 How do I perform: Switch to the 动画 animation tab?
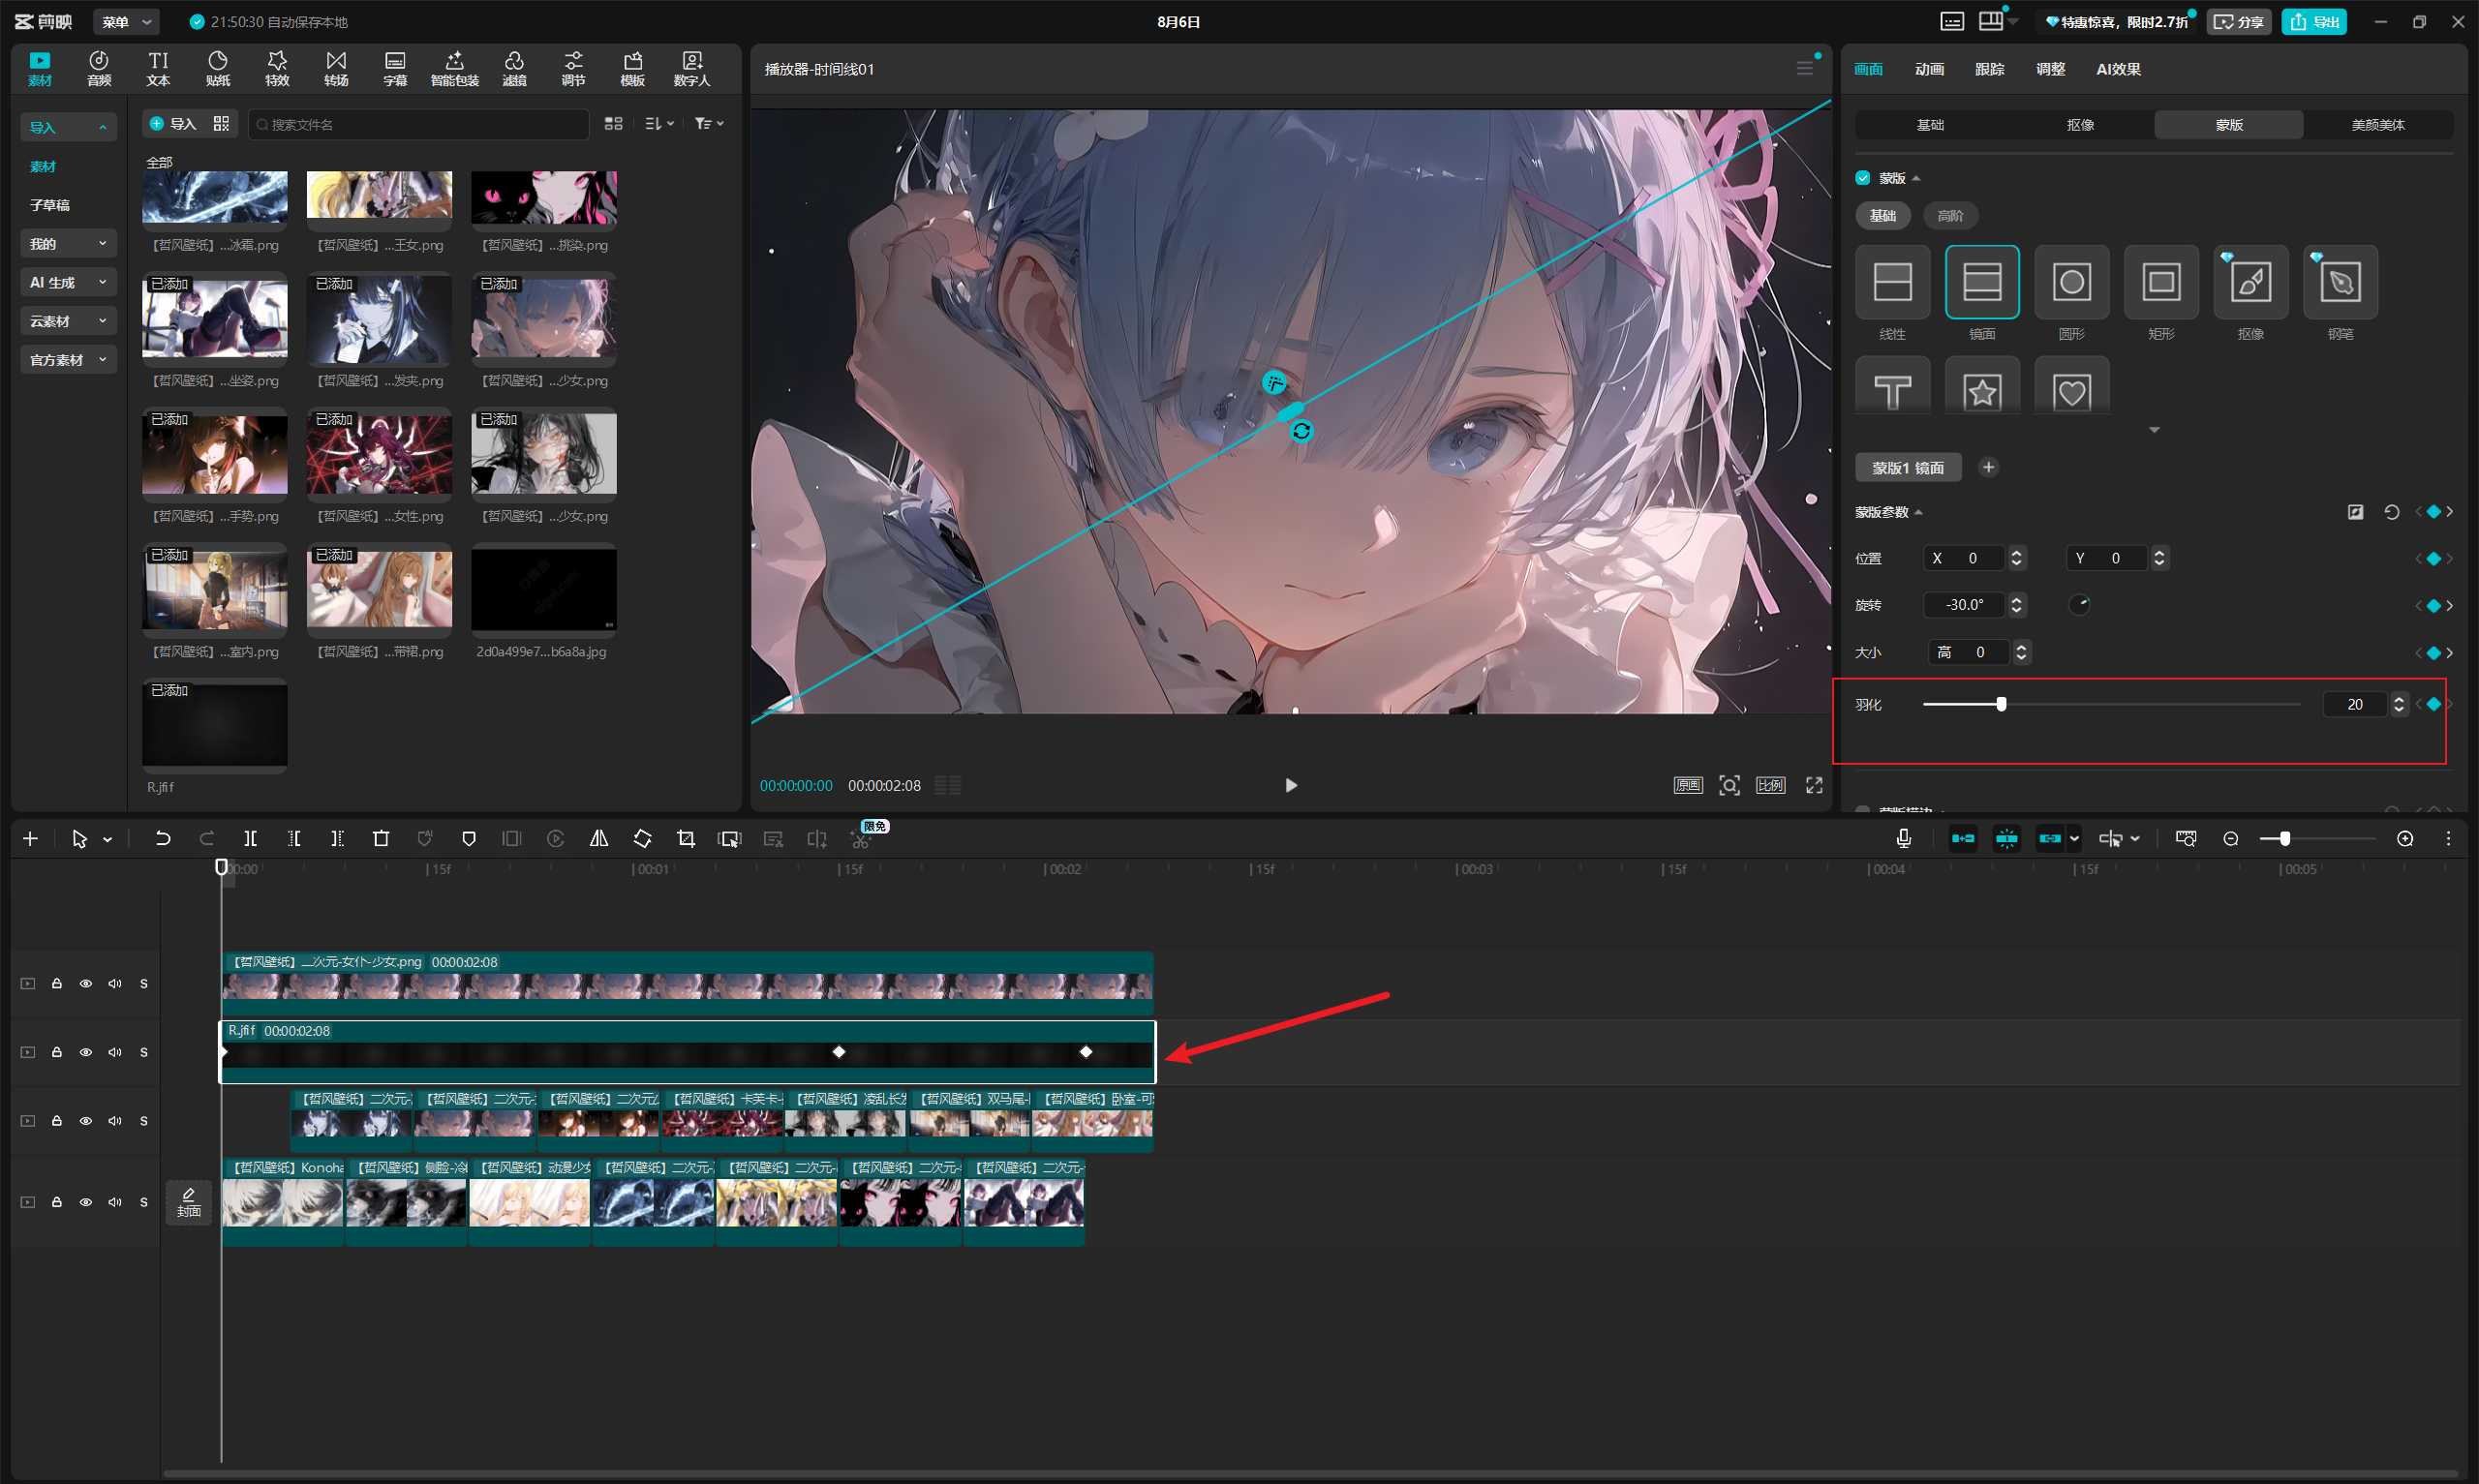(x=1929, y=69)
